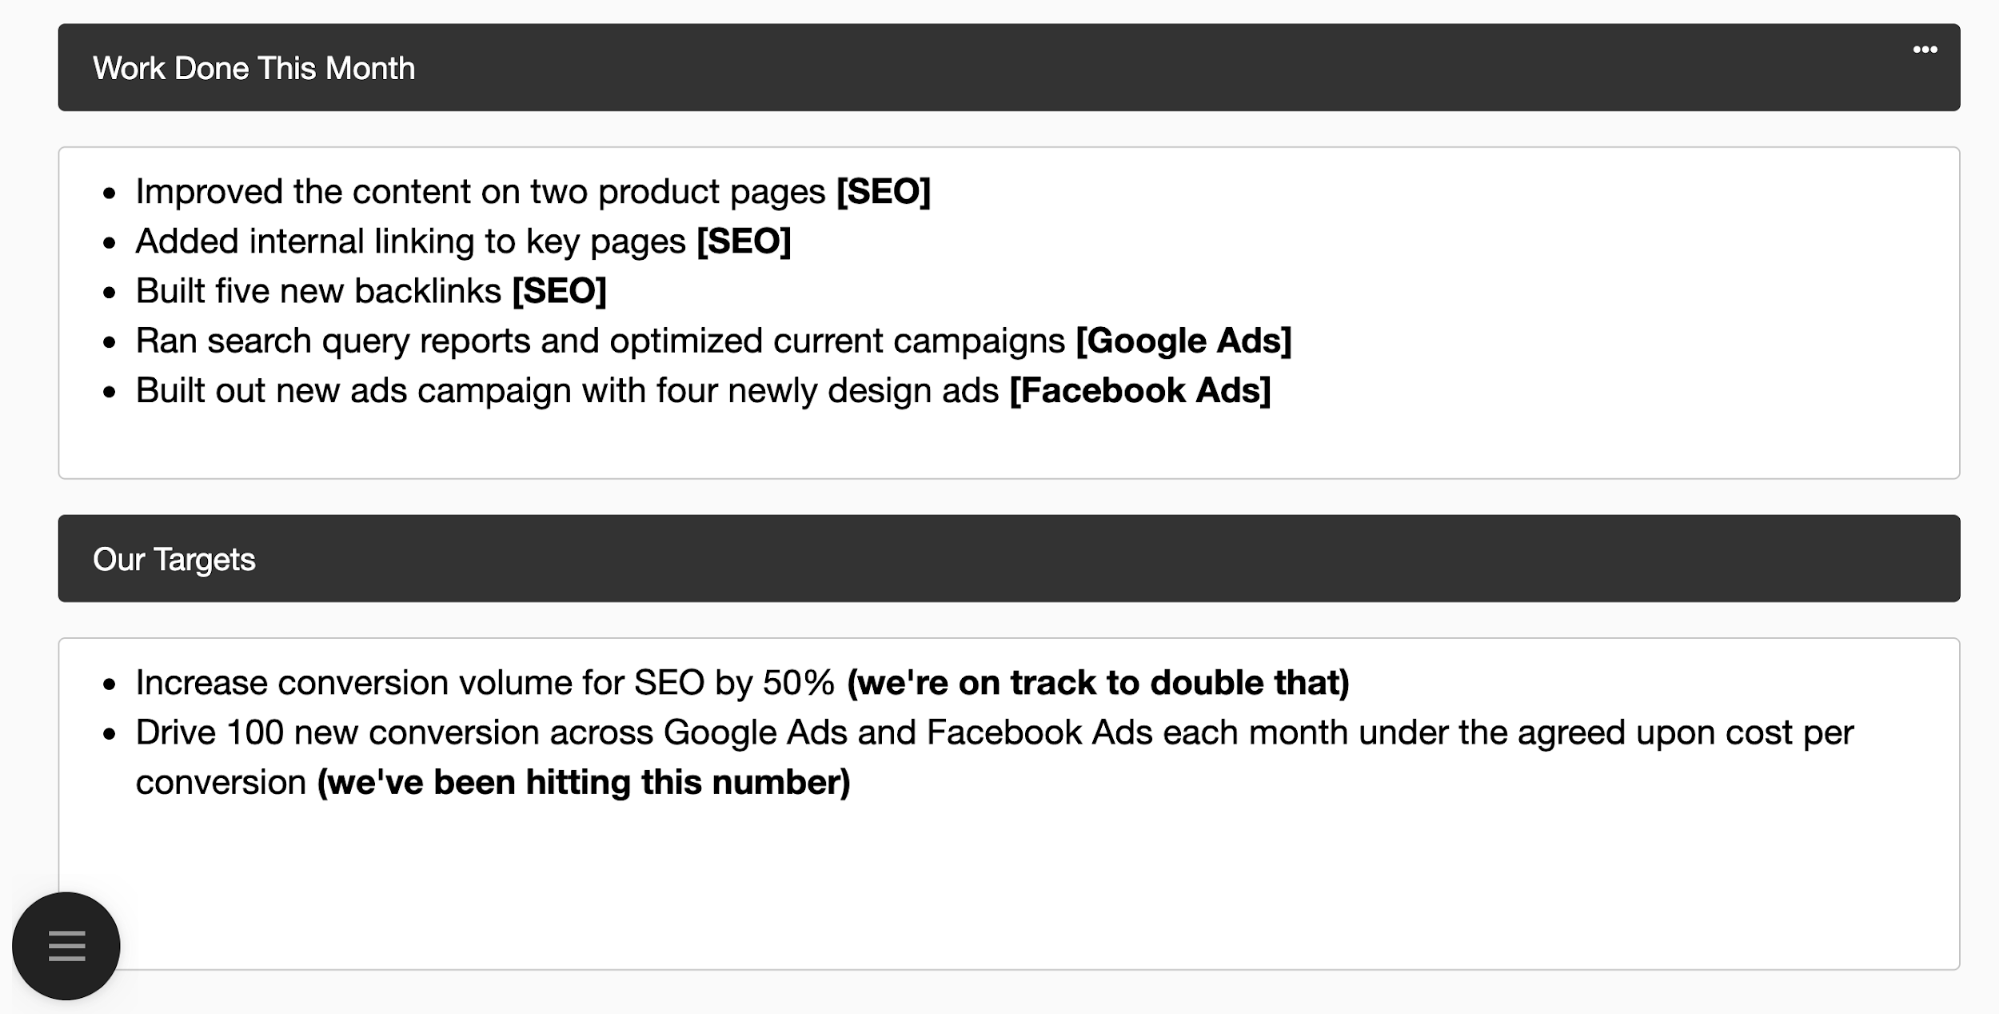Open the round hamburger menu button
The image size is (1999, 1014).
[66, 945]
